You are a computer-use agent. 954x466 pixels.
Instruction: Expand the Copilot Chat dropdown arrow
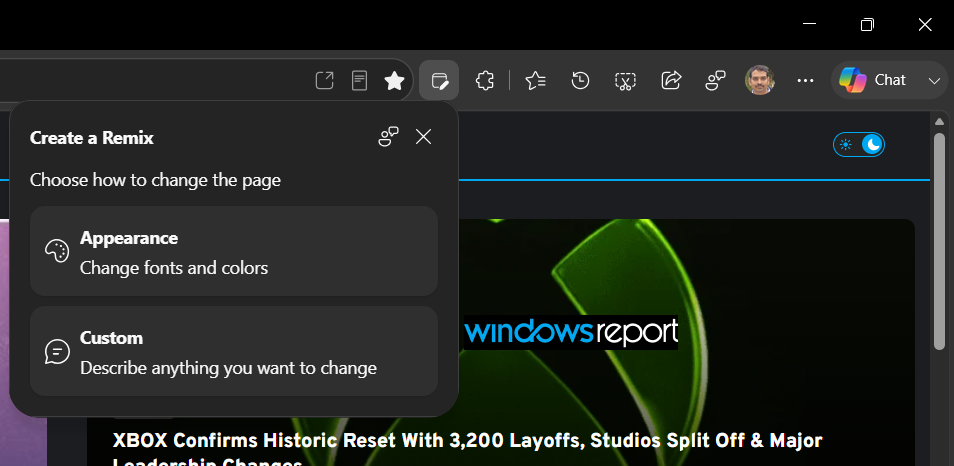click(935, 80)
